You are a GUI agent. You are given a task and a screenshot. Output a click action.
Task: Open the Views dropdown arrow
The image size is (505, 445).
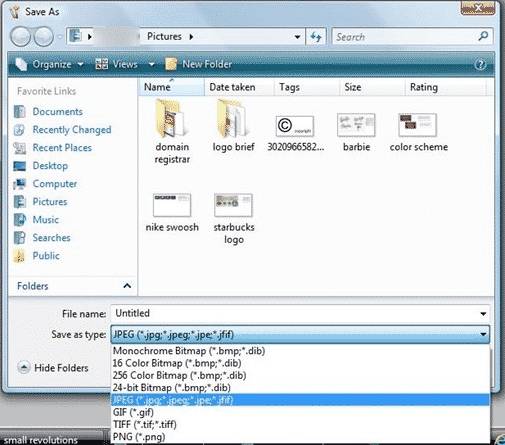tap(151, 64)
